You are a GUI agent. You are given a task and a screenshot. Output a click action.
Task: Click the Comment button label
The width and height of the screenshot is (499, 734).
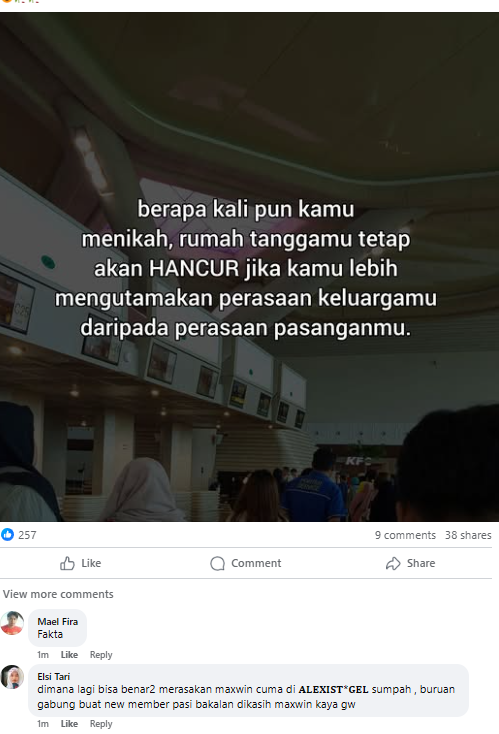(256, 563)
